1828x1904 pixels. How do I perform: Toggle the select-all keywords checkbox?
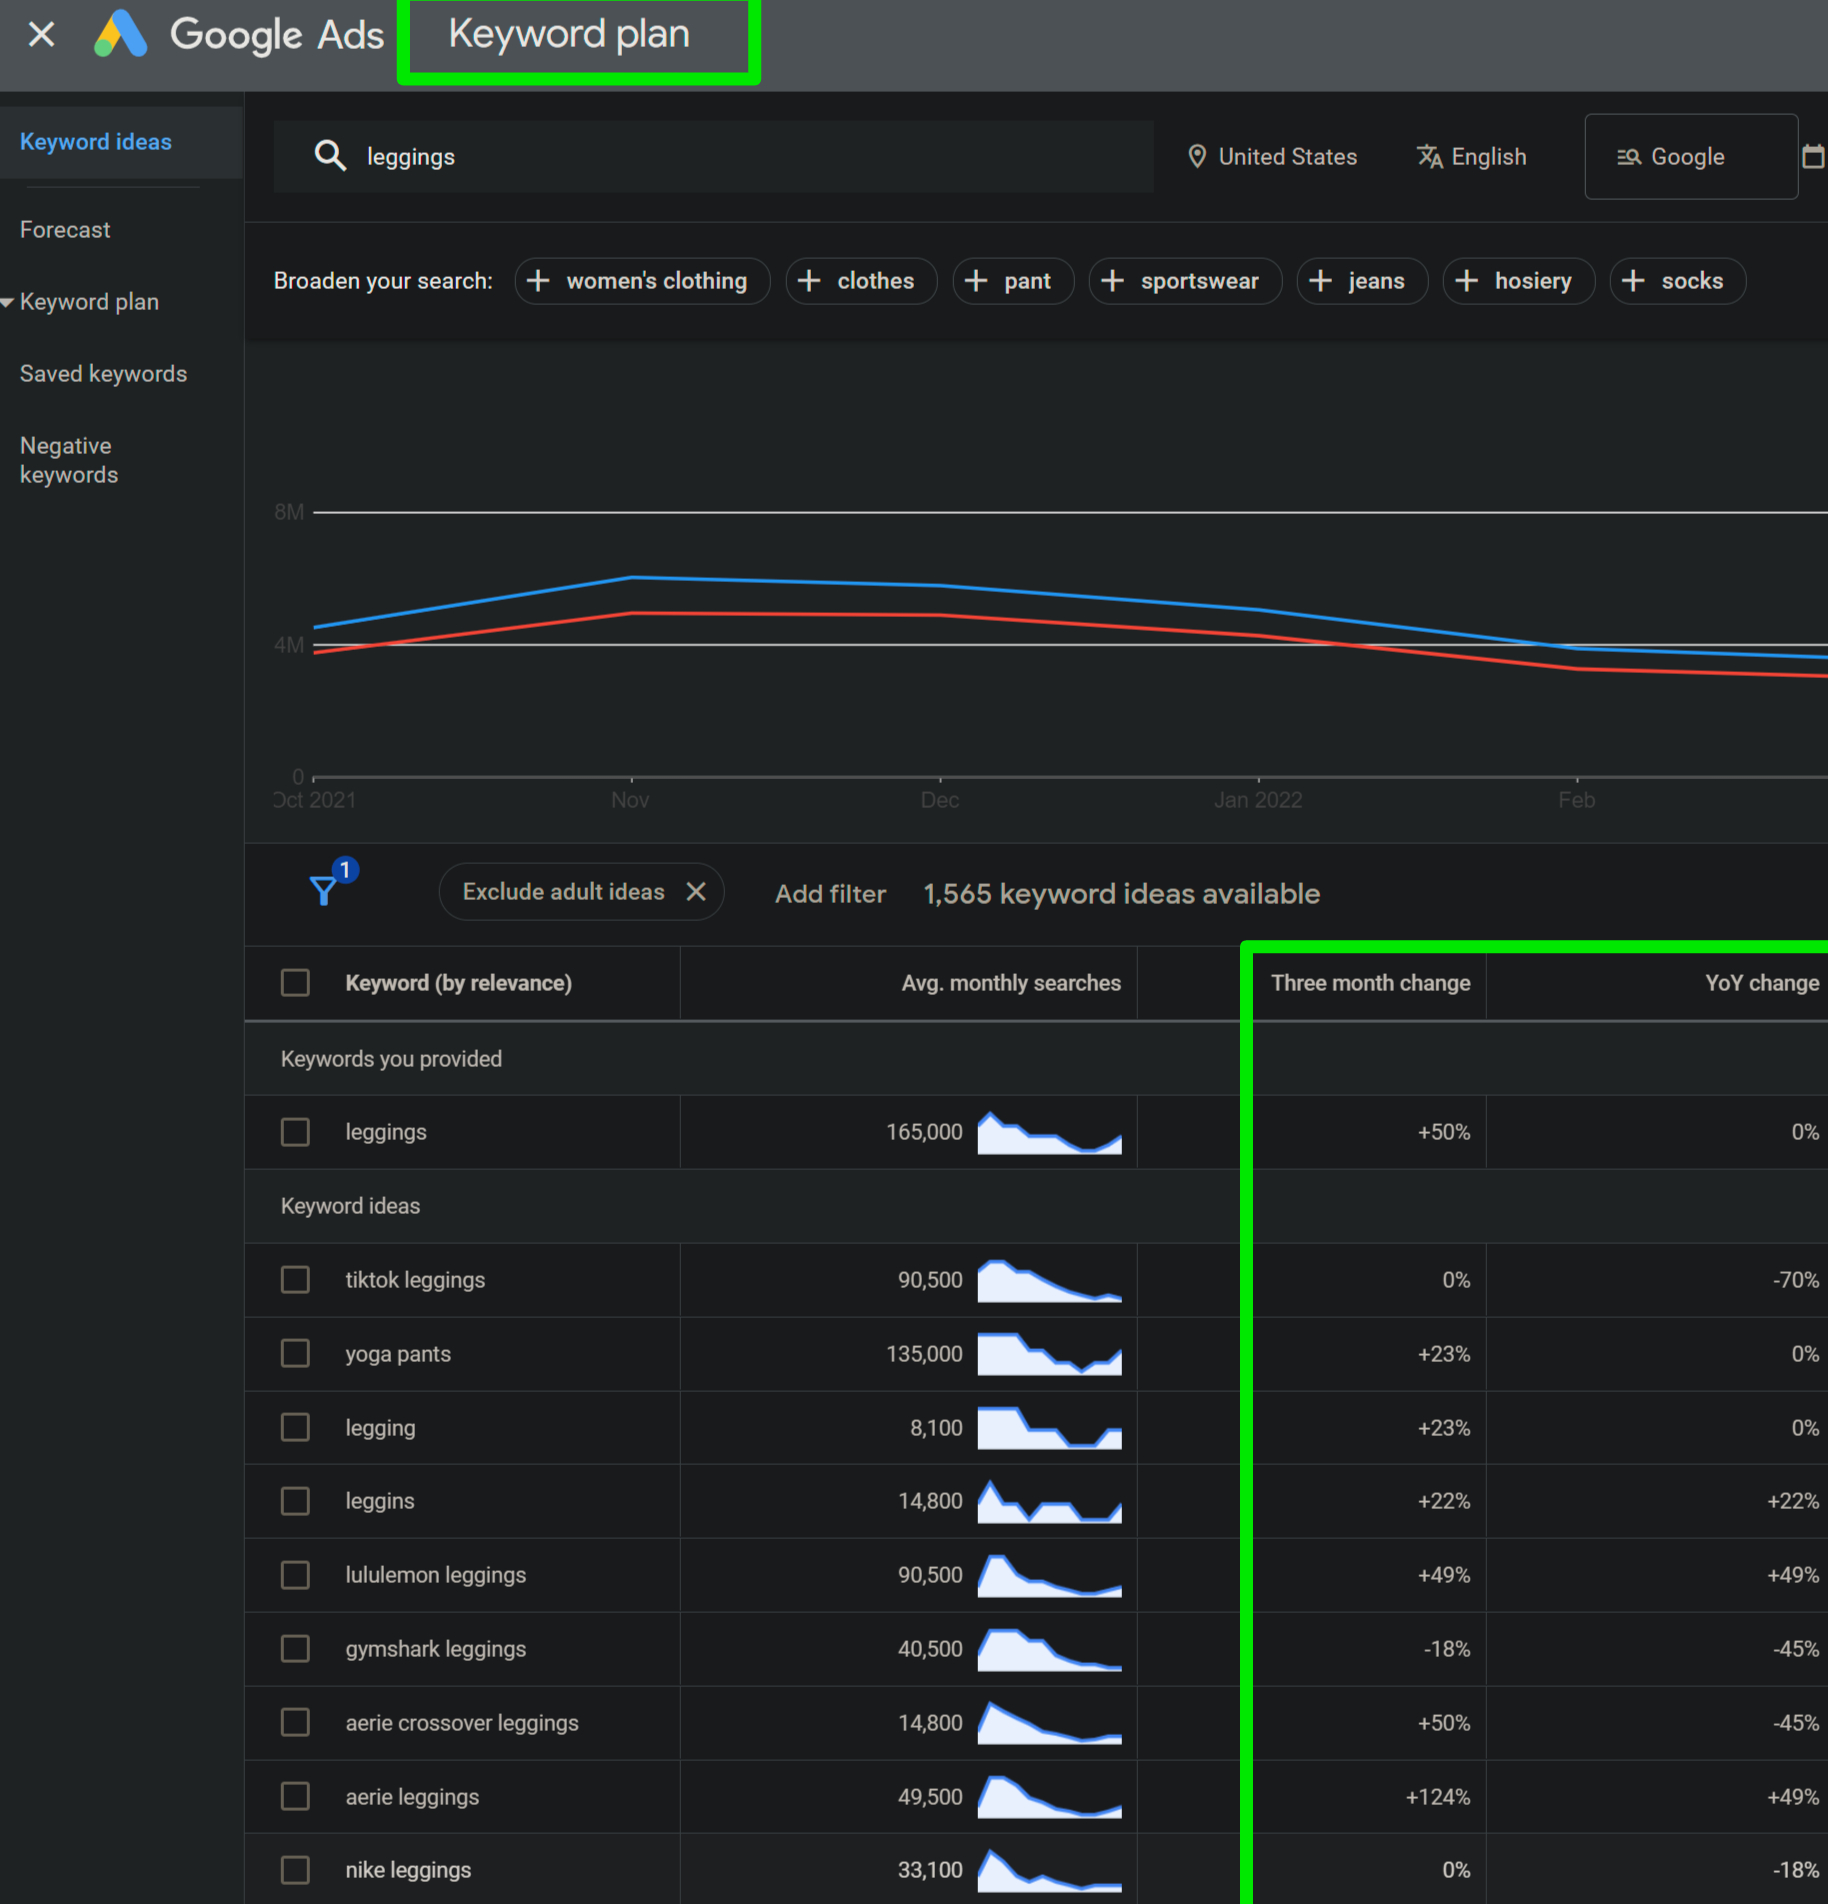pyautogui.click(x=295, y=983)
